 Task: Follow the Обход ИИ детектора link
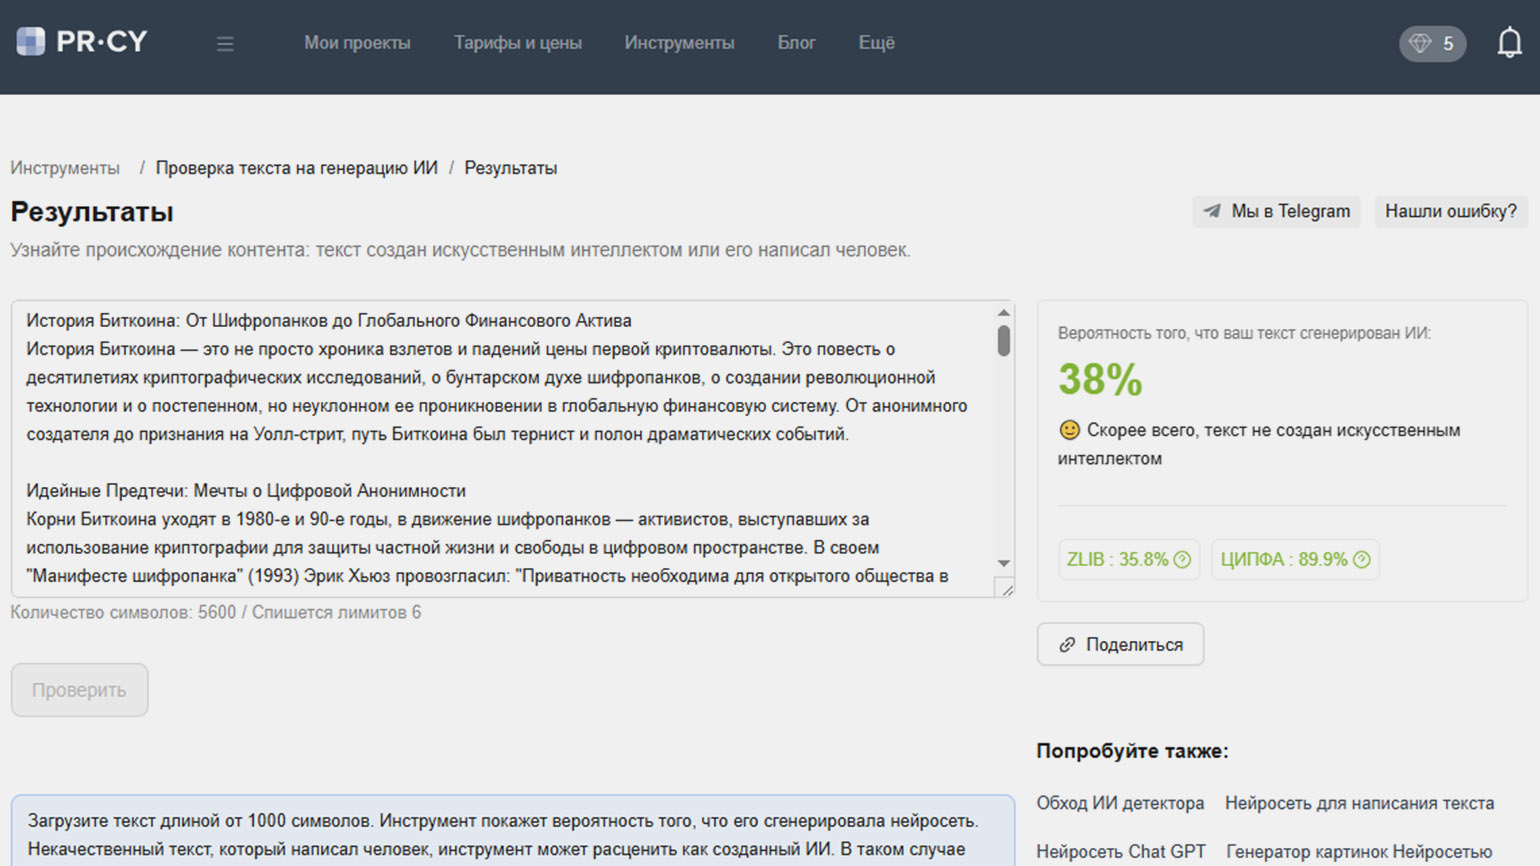1120,803
